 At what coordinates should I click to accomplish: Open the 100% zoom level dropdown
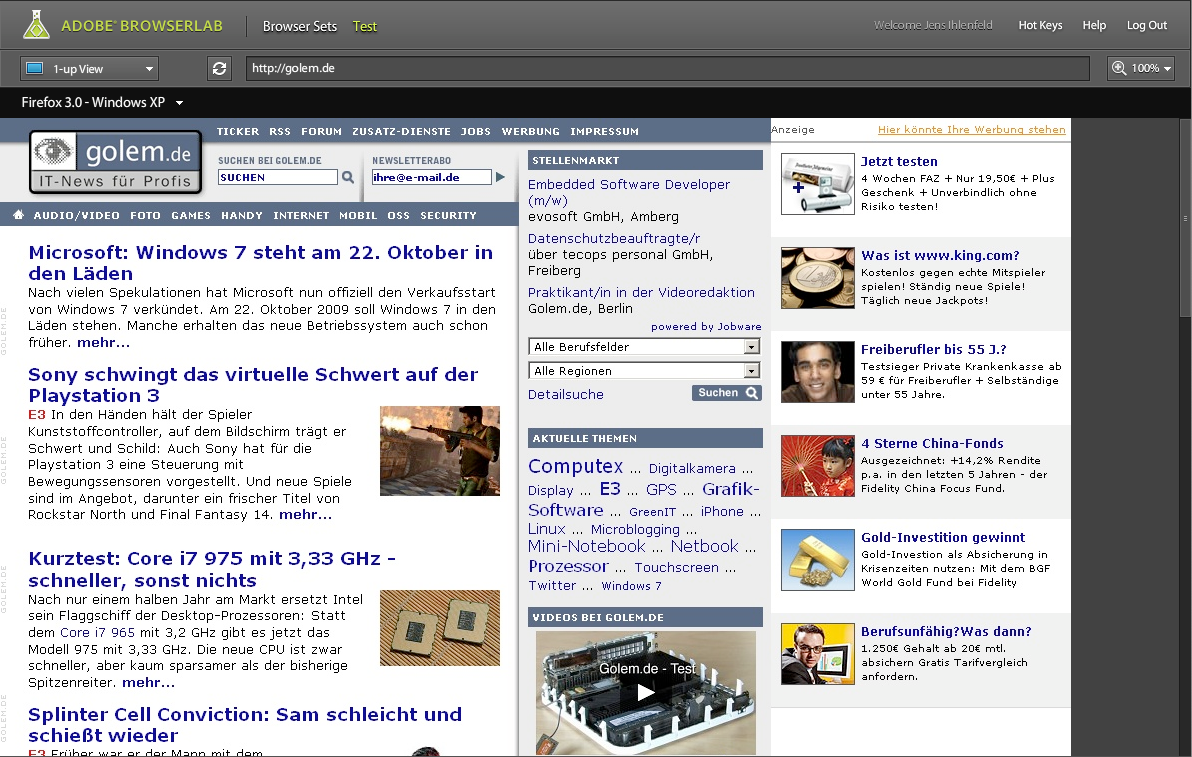pyautogui.click(x=1141, y=68)
